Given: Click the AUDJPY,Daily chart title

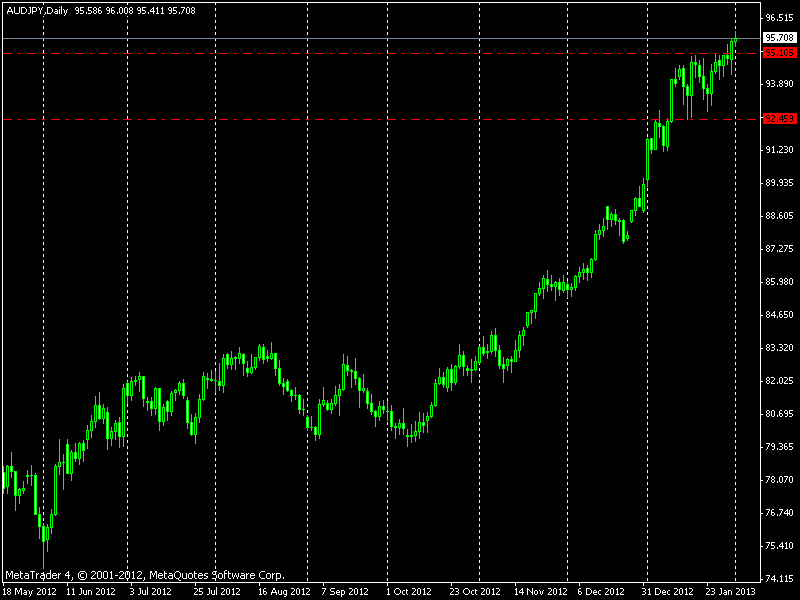Looking at the screenshot, I should pos(37,11).
